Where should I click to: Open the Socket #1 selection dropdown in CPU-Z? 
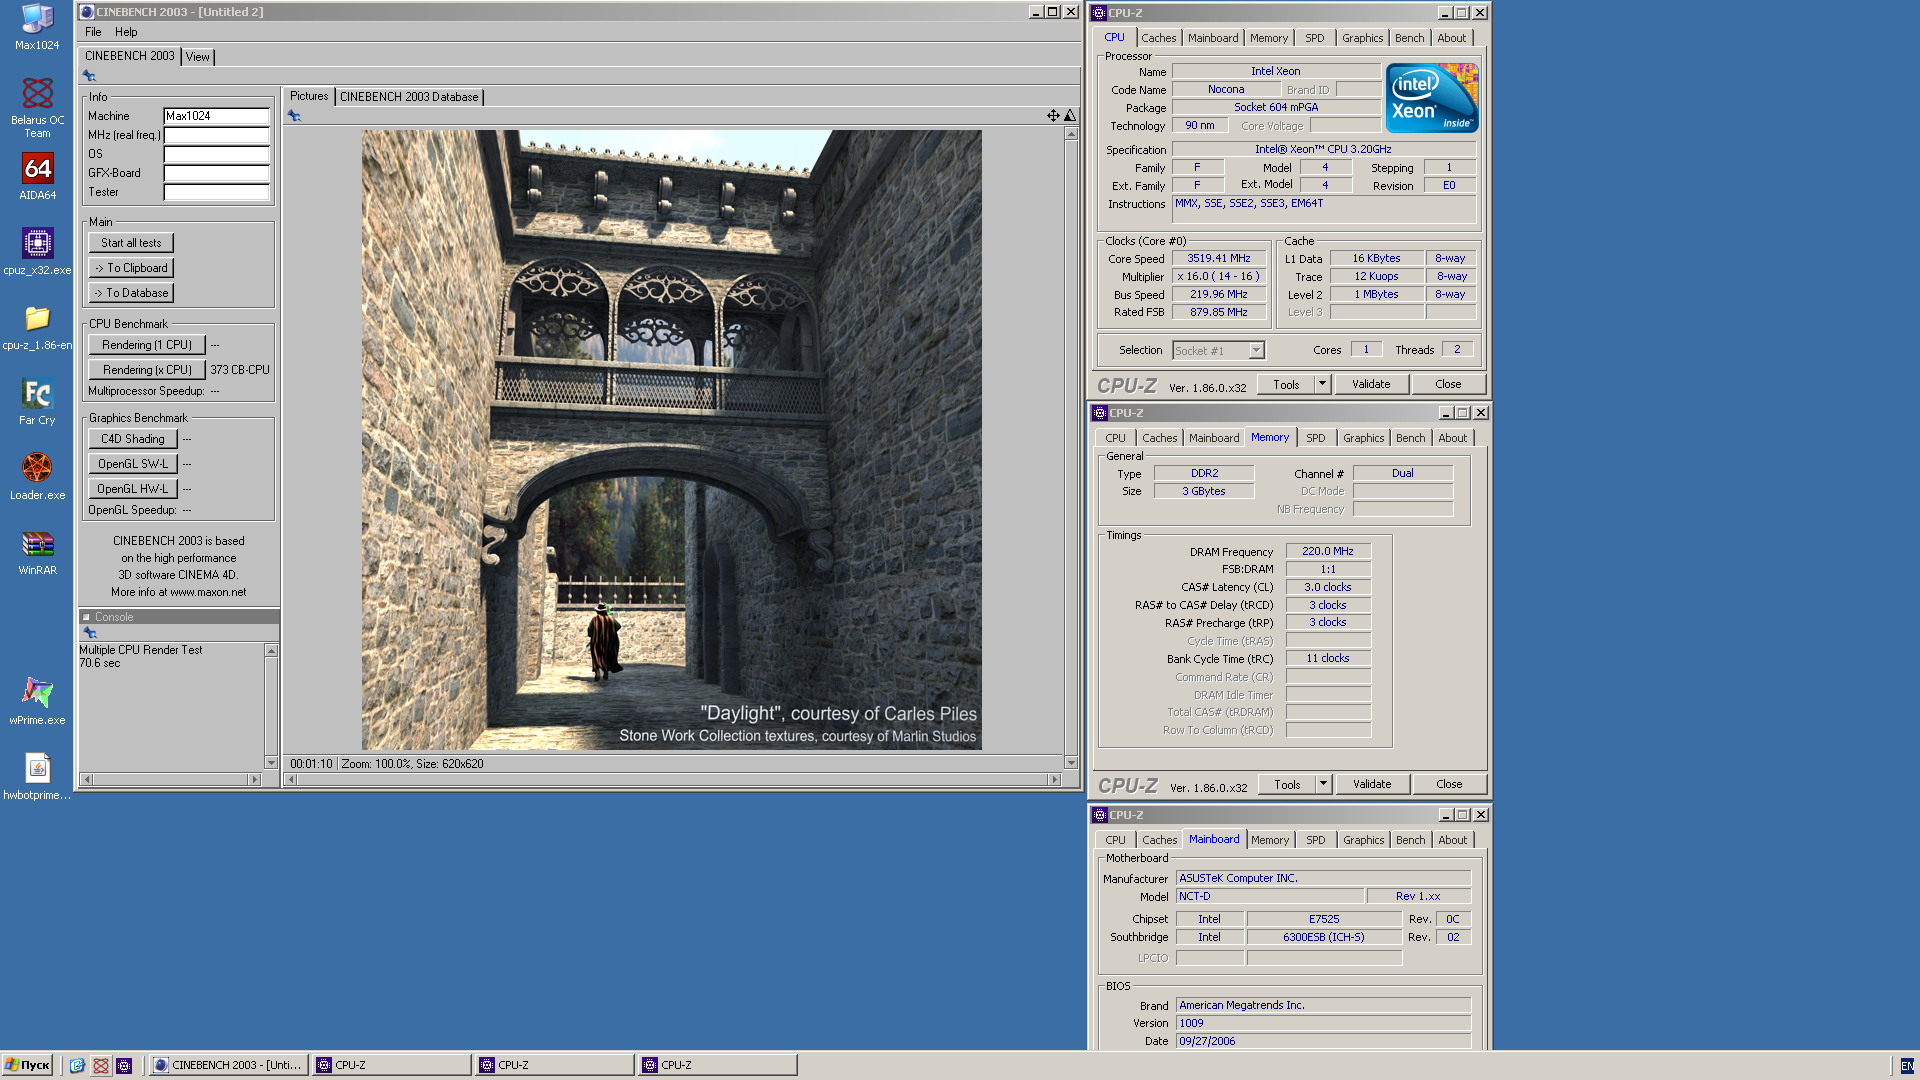coord(1257,350)
